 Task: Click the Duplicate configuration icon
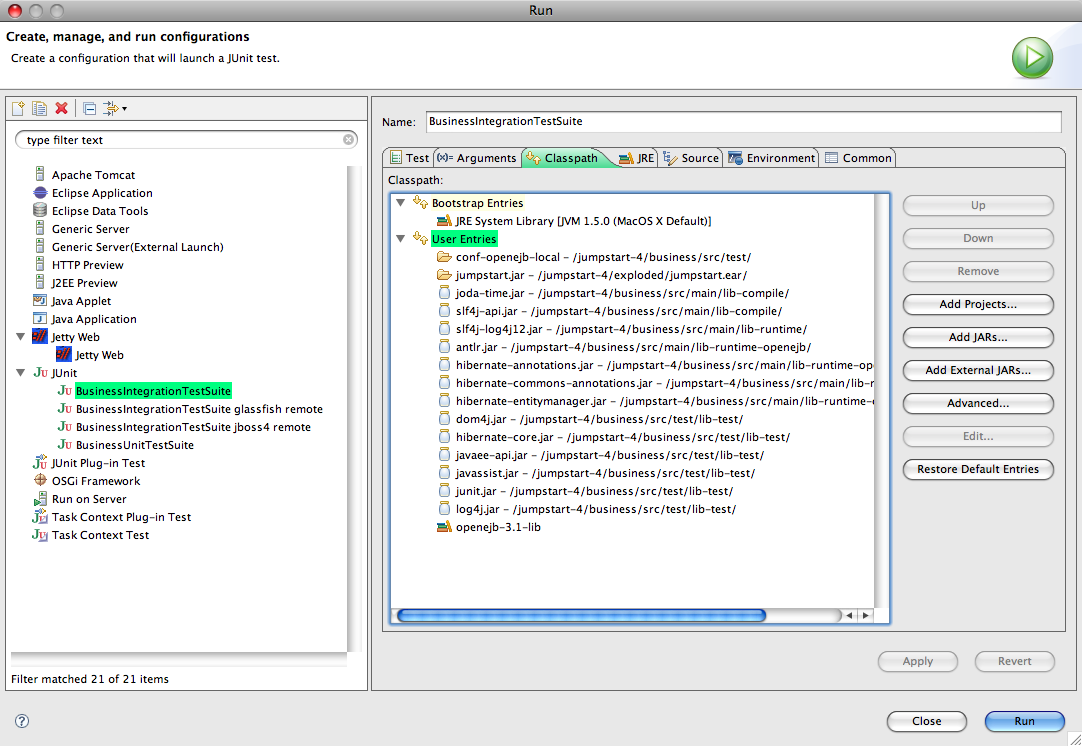click(40, 108)
